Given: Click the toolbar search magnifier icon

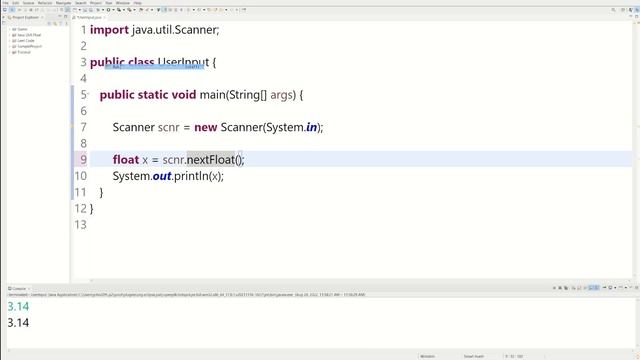Looking at the screenshot, I should tap(613, 10).
